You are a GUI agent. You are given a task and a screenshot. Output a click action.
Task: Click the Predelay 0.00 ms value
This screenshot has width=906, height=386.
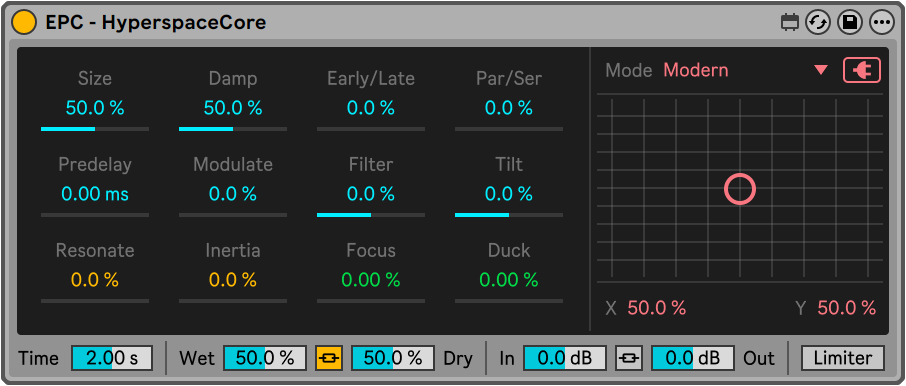pyautogui.click(x=95, y=194)
